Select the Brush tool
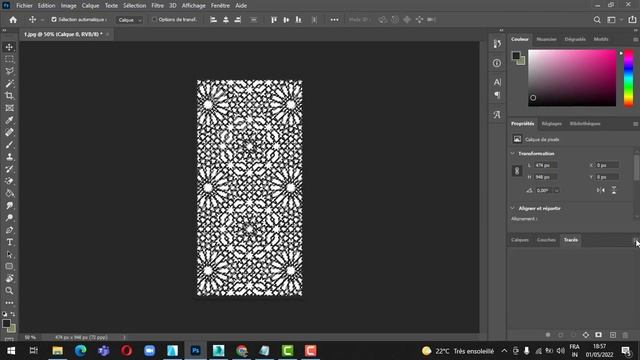Viewport: 640px width, 360px height. pyautogui.click(x=9, y=144)
